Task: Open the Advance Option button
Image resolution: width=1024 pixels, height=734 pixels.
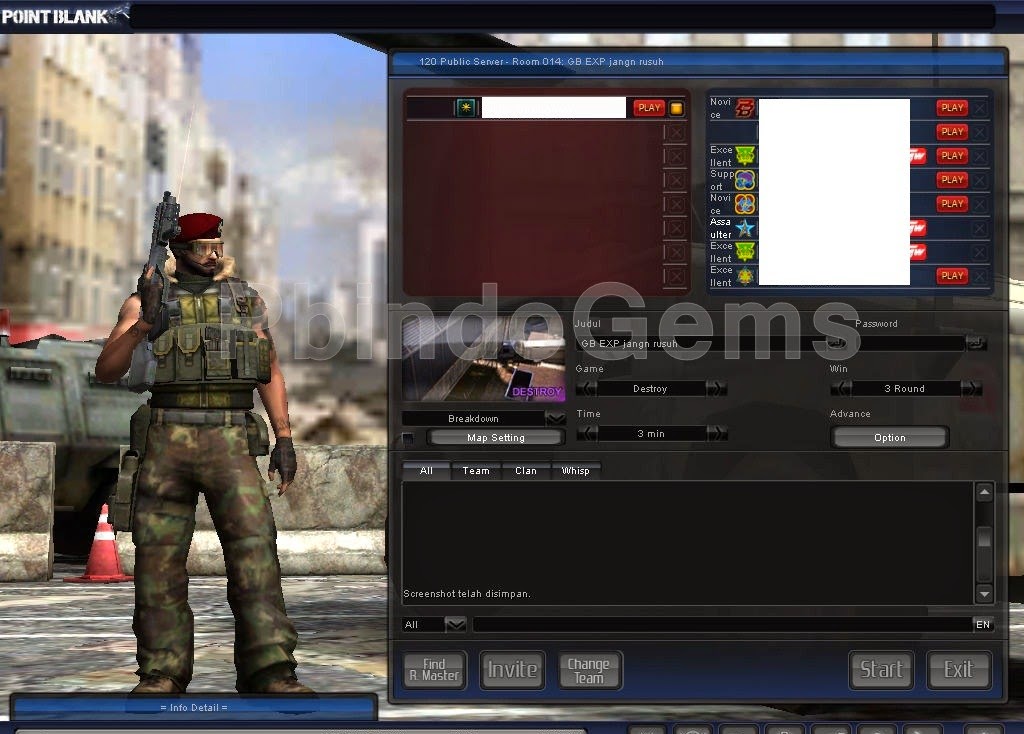Action: 889,438
